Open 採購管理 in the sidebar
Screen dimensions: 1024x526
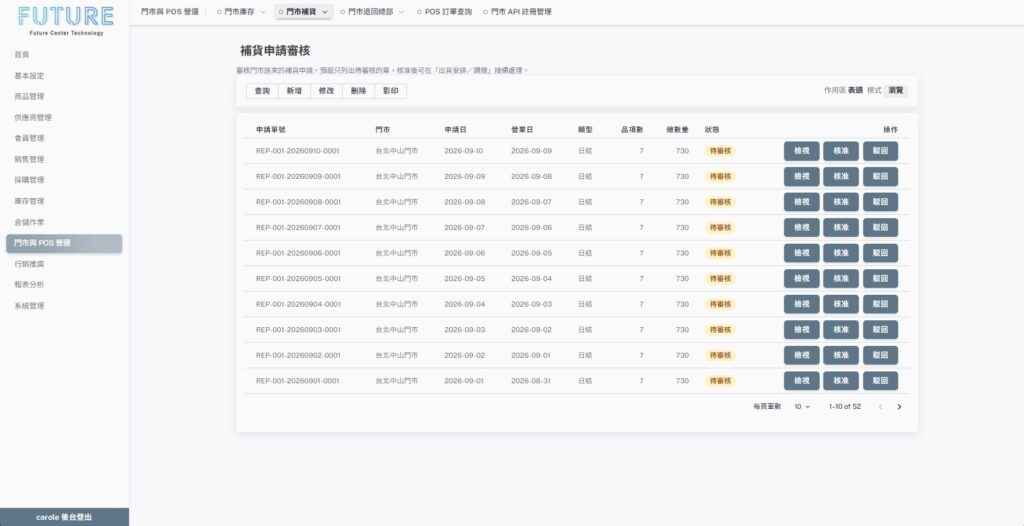pyautogui.click(x=64, y=180)
